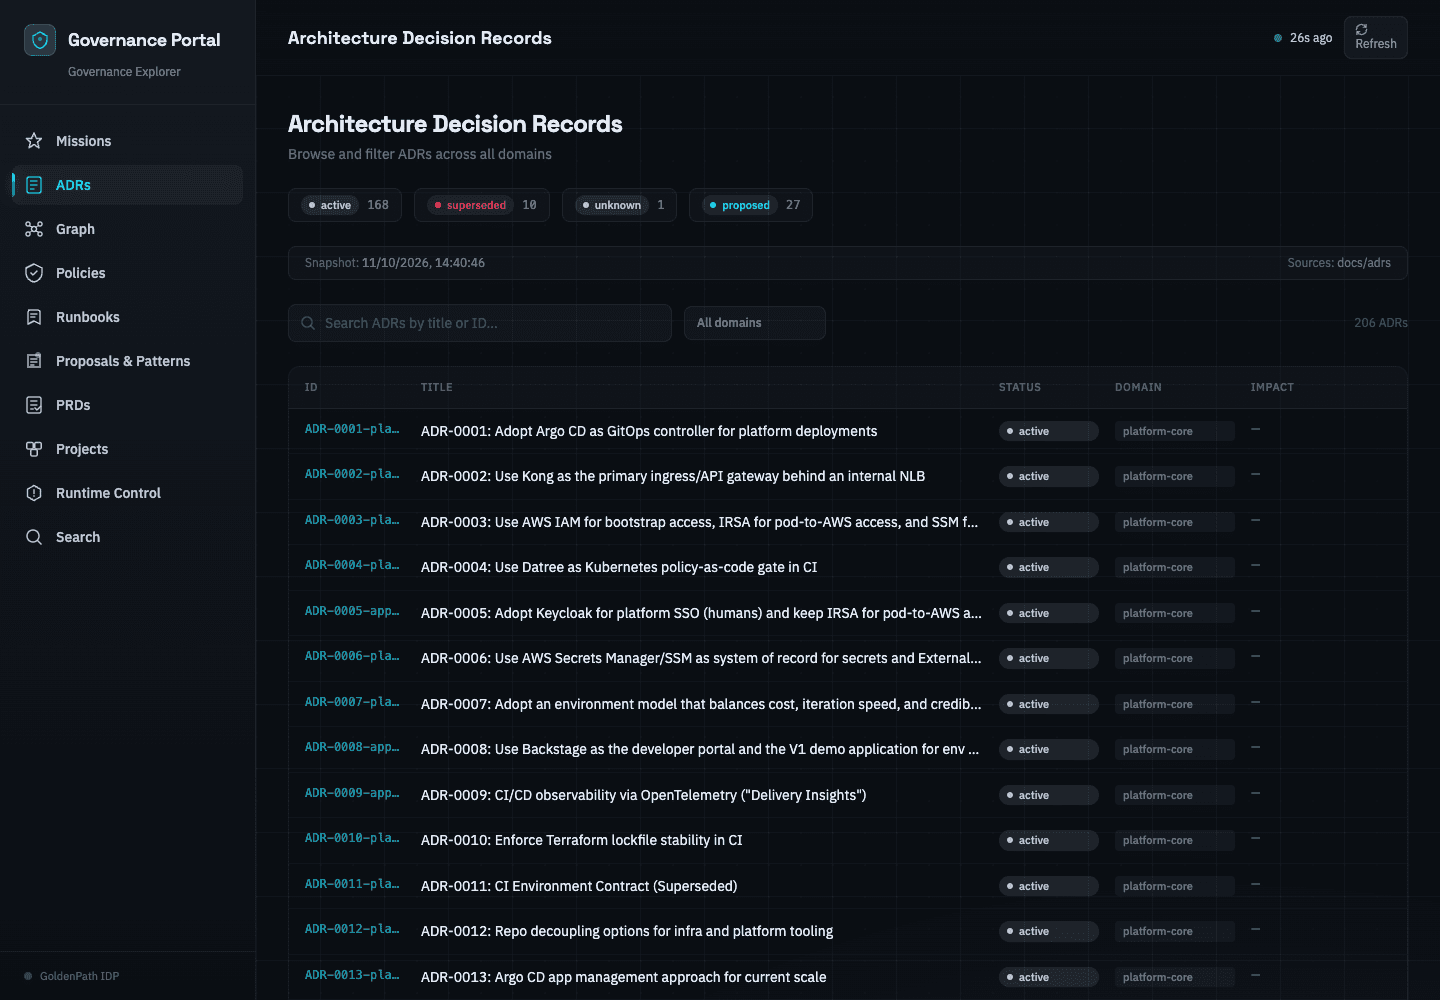Viewport: 1440px width, 1000px height.
Task: Click the Runbooks bookmark icon
Action: (x=34, y=317)
